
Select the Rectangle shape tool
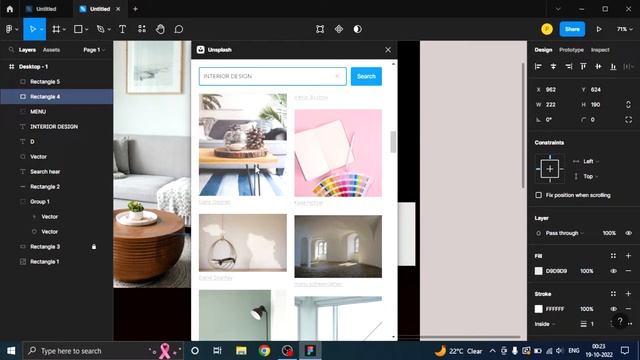click(78, 29)
